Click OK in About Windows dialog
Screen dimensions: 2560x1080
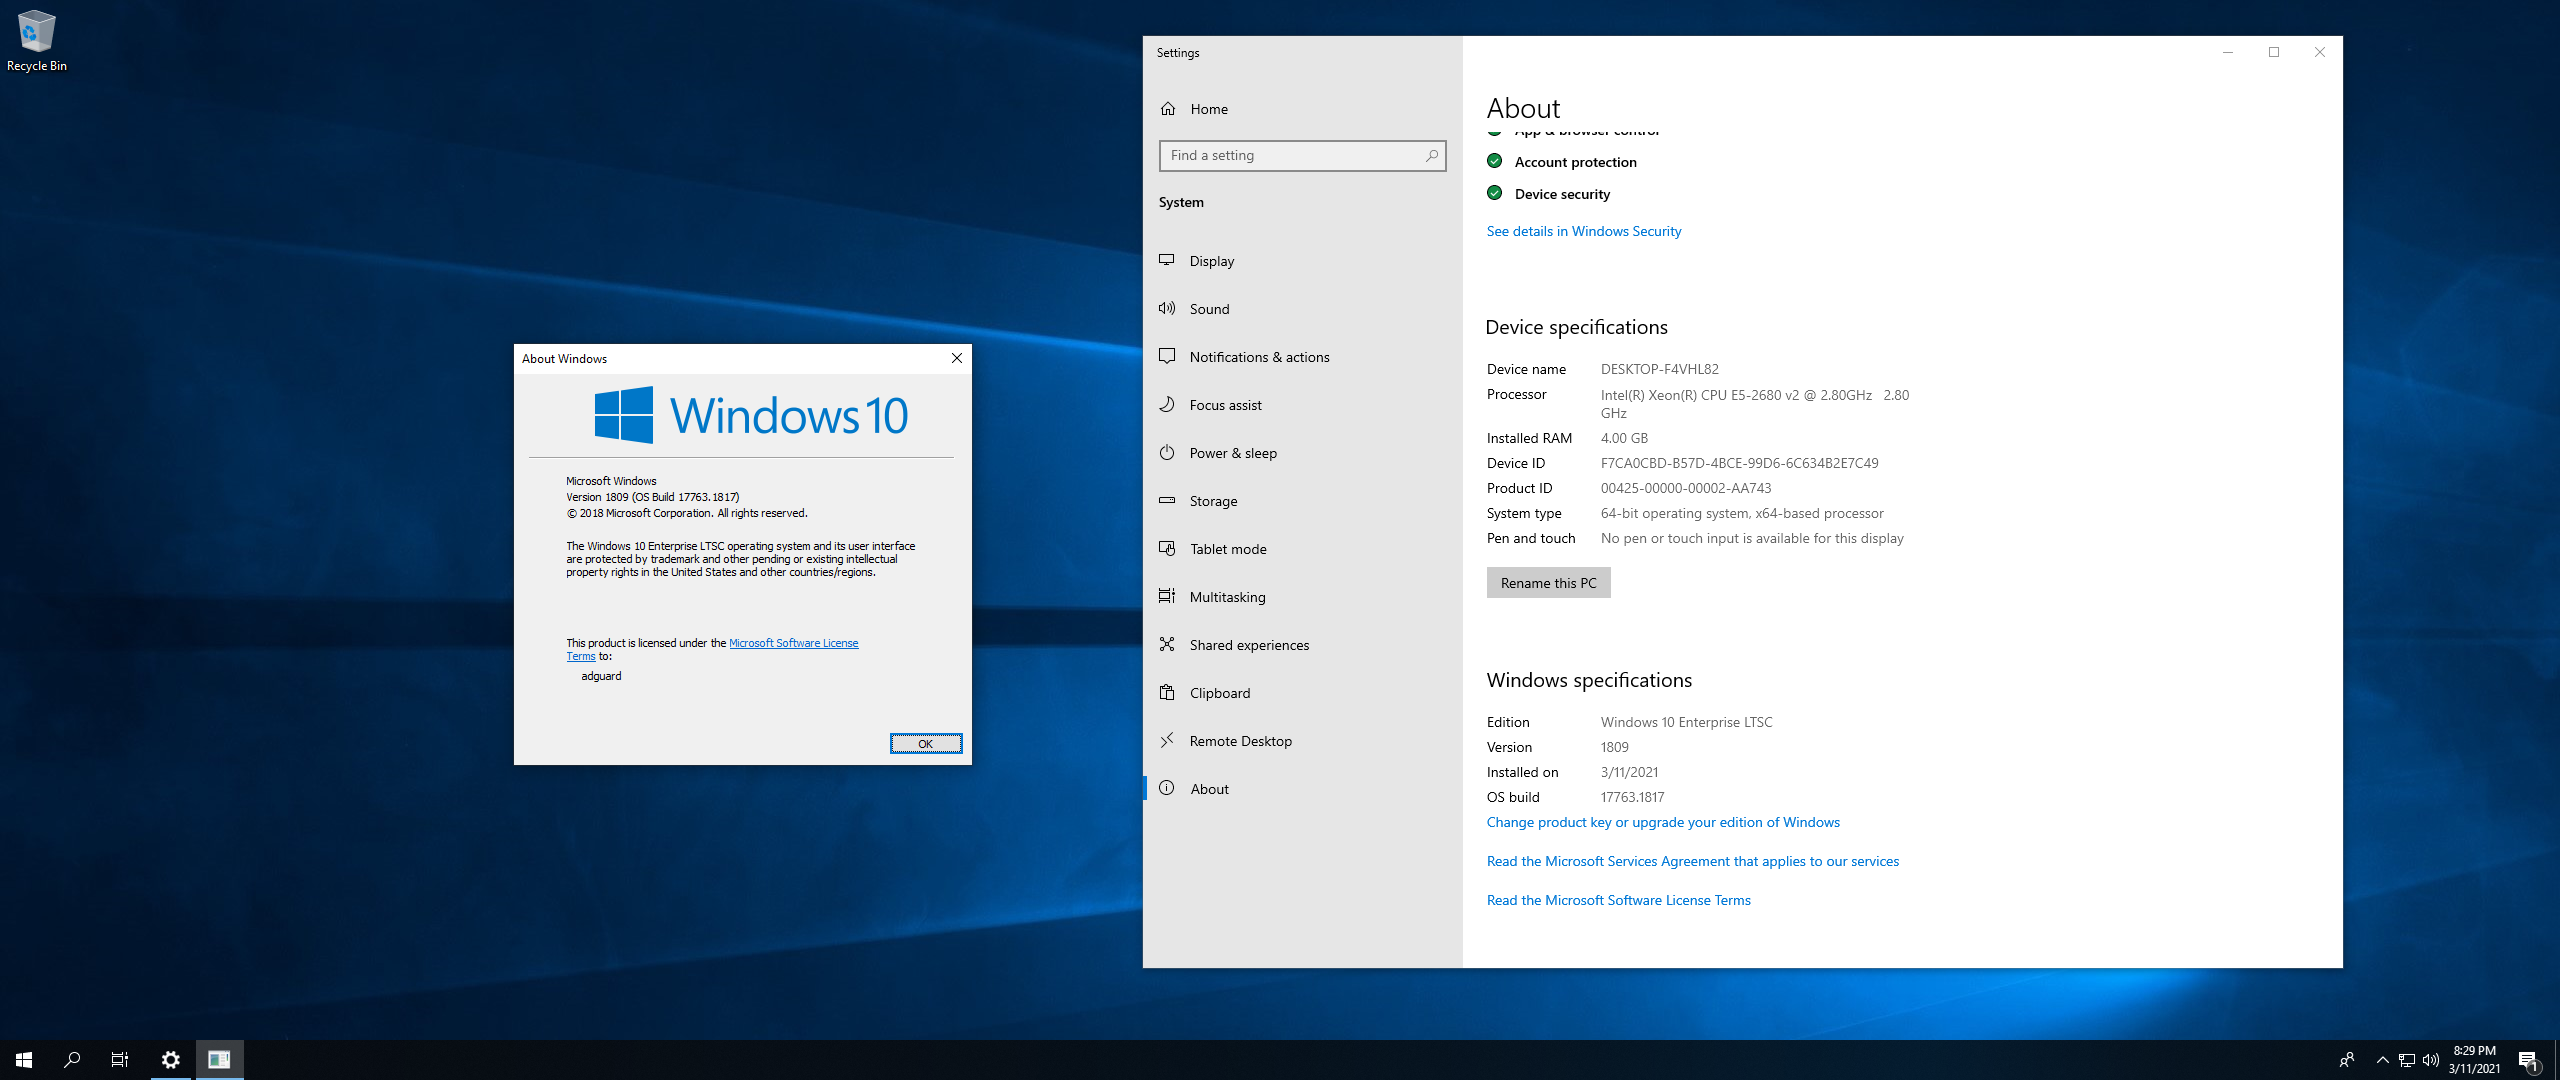(x=926, y=743)
